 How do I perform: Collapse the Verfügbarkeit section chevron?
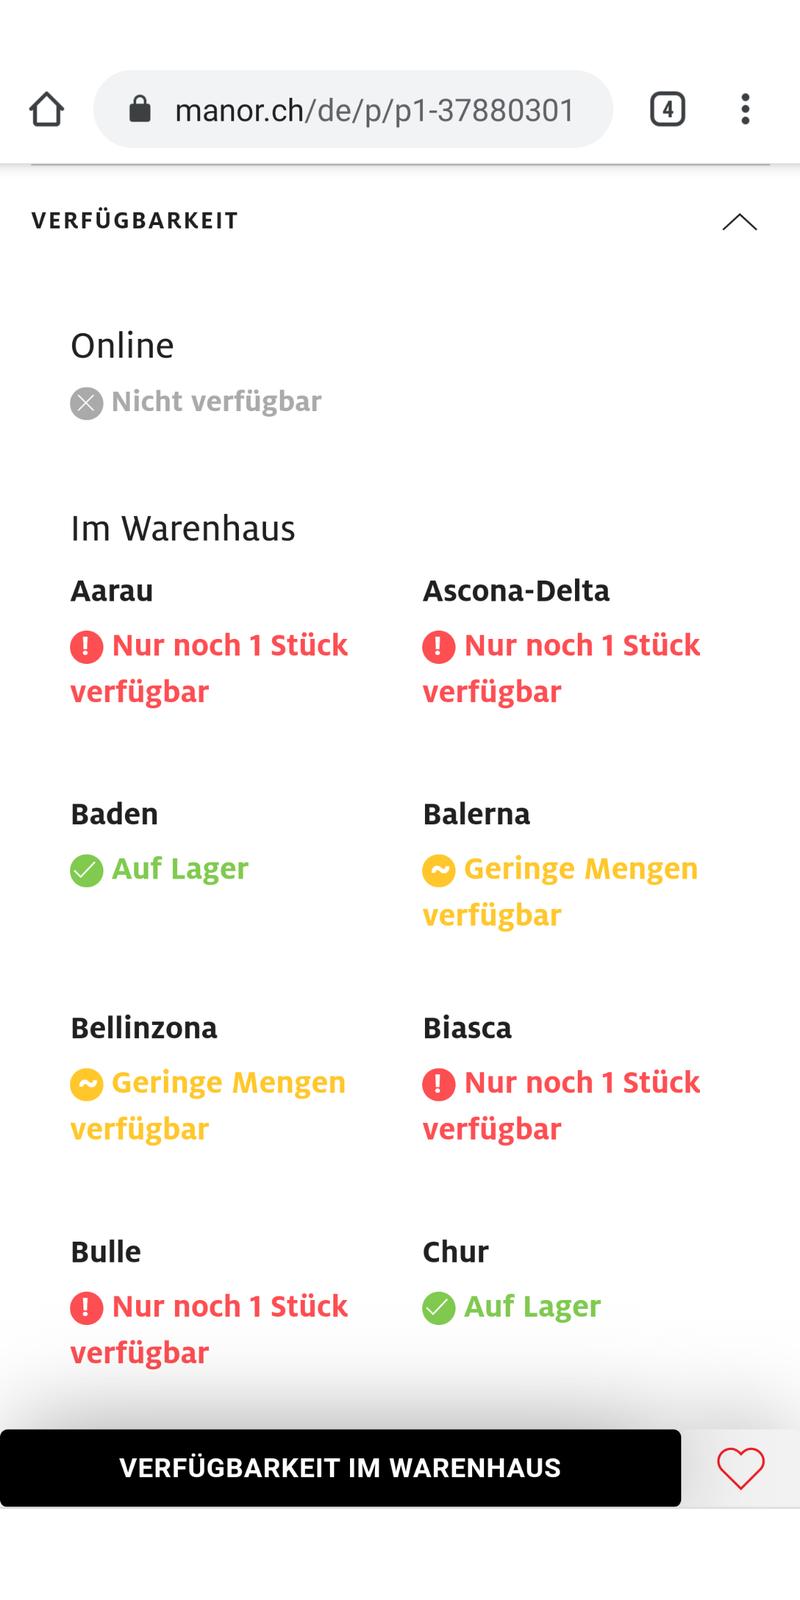point(739,221)
